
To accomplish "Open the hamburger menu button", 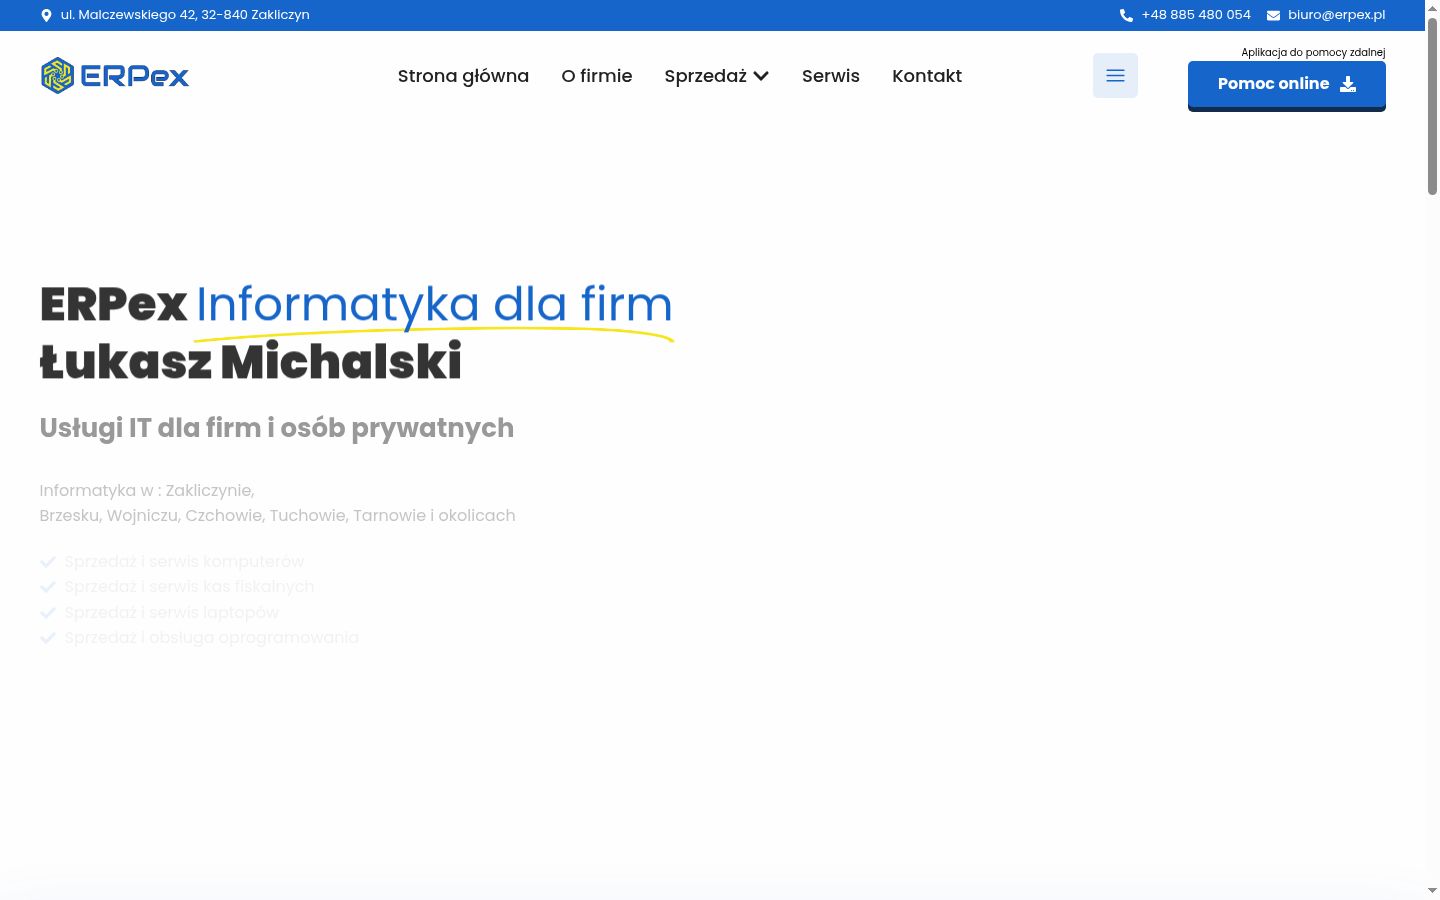I will point(1115,76).
